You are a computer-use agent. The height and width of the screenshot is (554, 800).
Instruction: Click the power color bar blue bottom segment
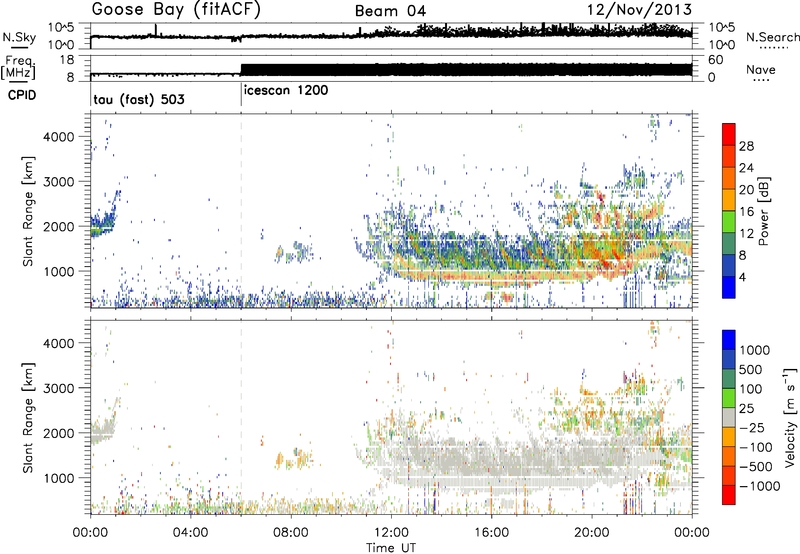click(729, 287)
